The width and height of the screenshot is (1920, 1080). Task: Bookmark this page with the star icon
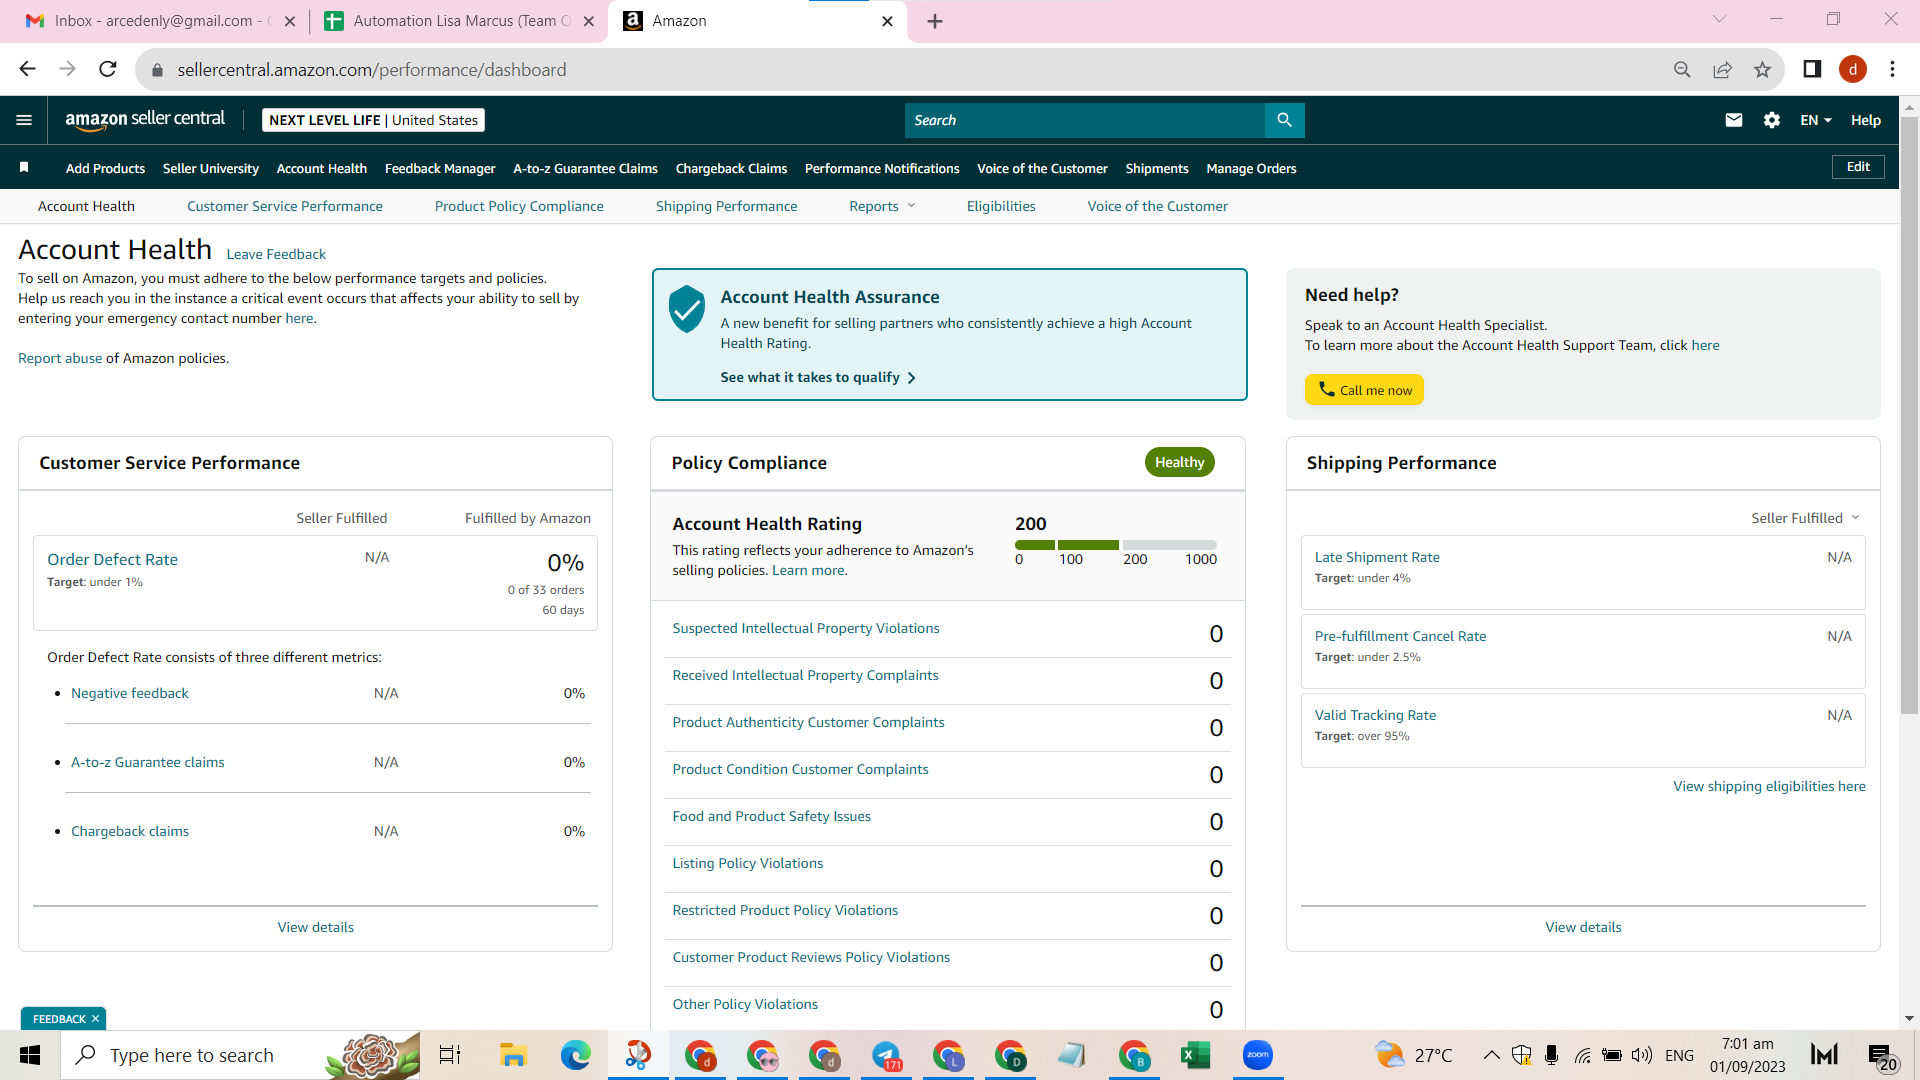coord(1762,70)
